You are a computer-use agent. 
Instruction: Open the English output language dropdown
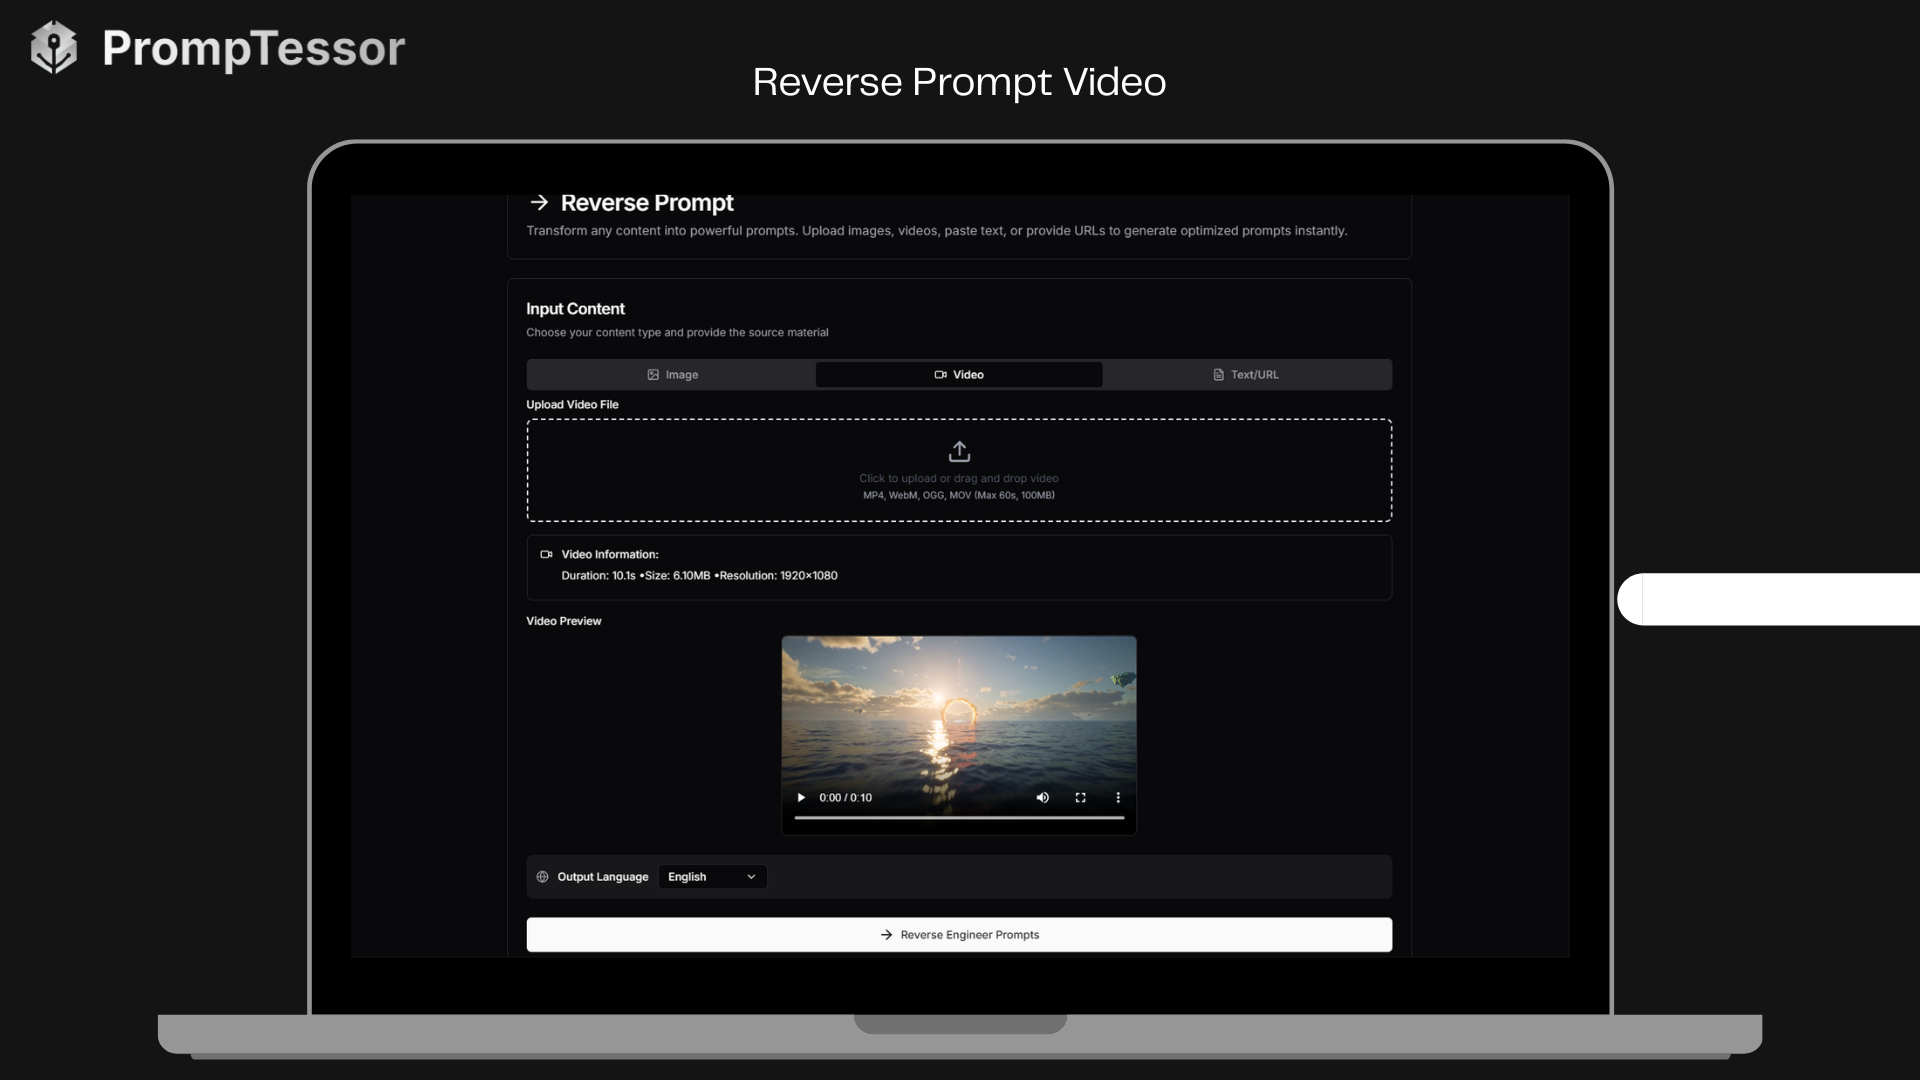click(x=711, y=876)
